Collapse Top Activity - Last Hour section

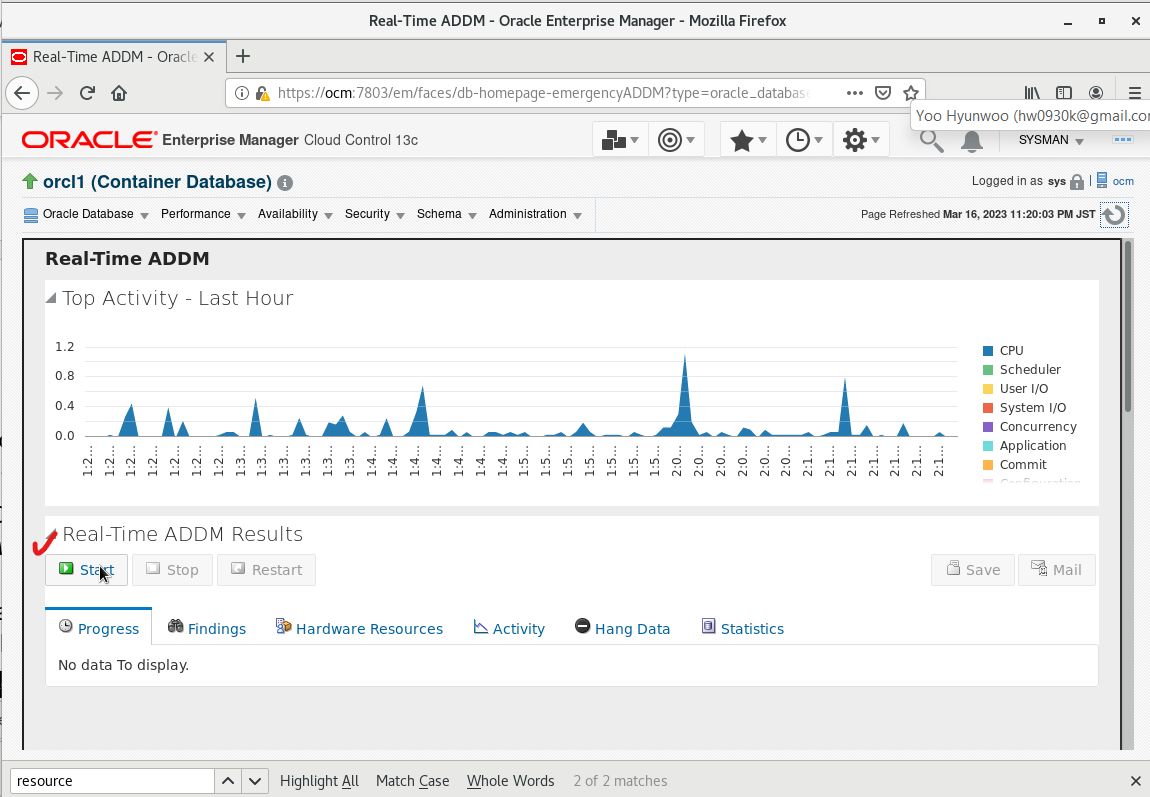click(51, 298)
